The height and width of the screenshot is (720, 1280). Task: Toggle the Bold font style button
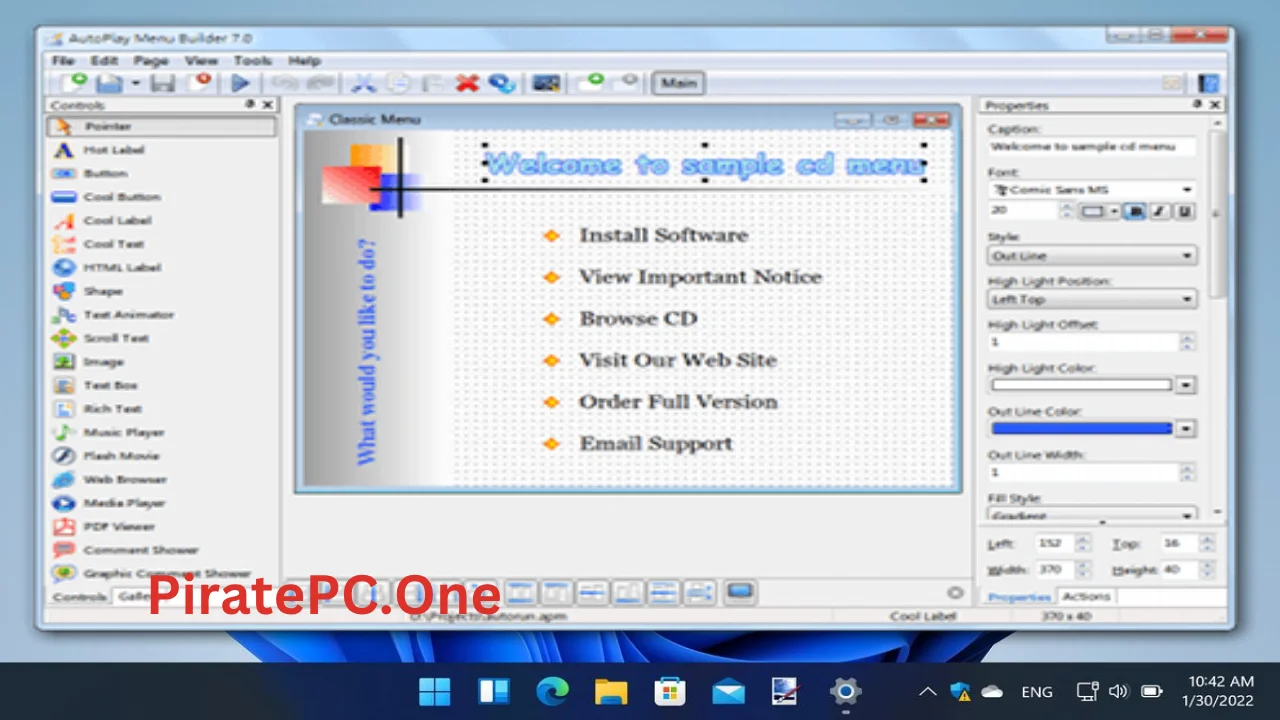point(1136,211)
